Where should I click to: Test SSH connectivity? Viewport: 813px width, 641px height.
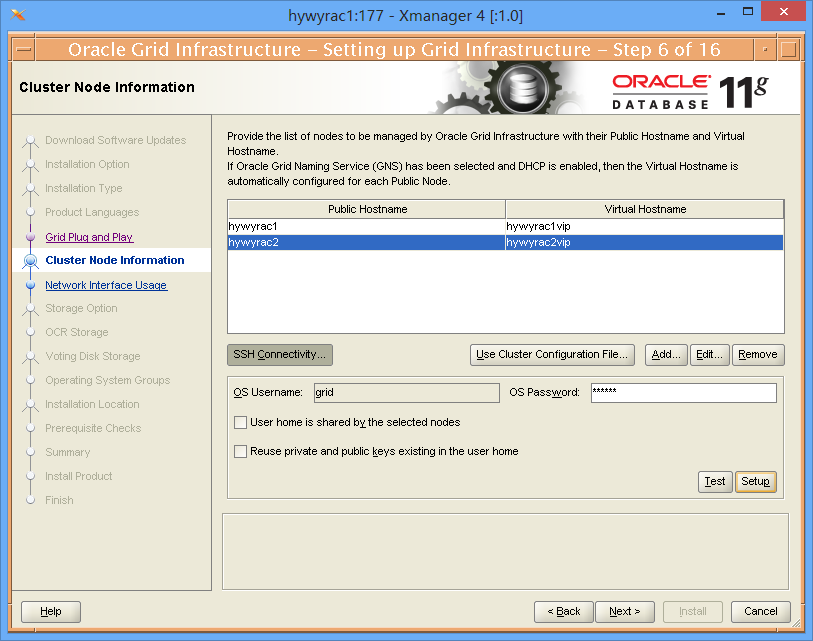point(715,482)
